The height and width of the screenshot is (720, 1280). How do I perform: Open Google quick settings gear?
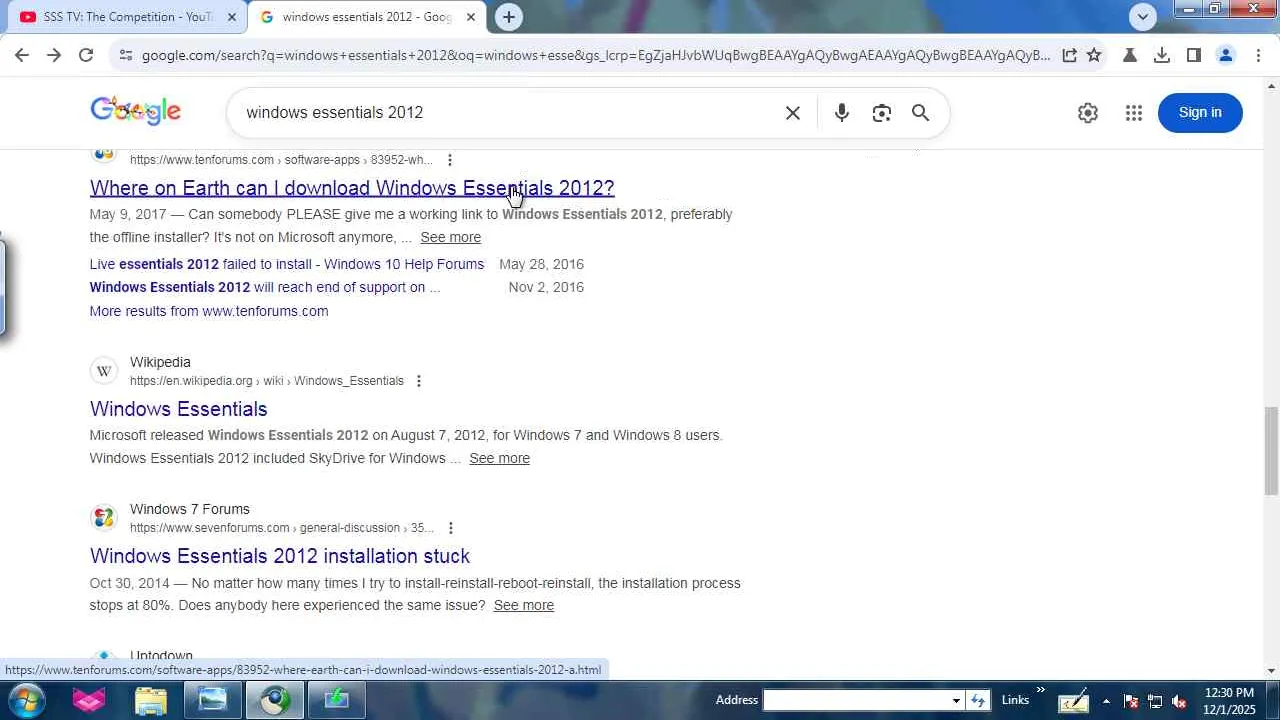tap(1088, 113)
